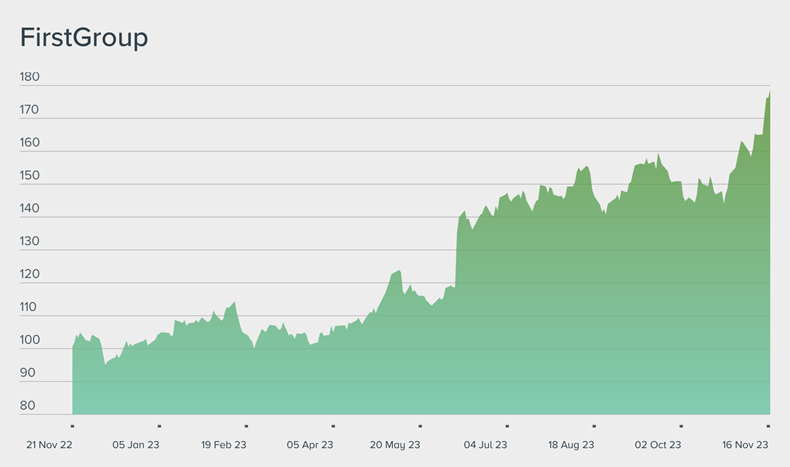
Task: Select the 05 Jan 23 date label
Action: pos(136,444)
